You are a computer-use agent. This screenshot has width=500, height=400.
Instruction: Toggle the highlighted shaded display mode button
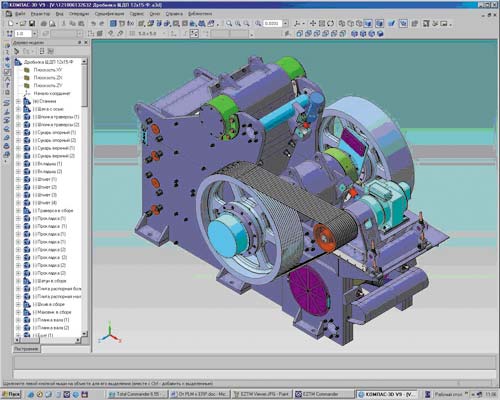click(368, 23)
